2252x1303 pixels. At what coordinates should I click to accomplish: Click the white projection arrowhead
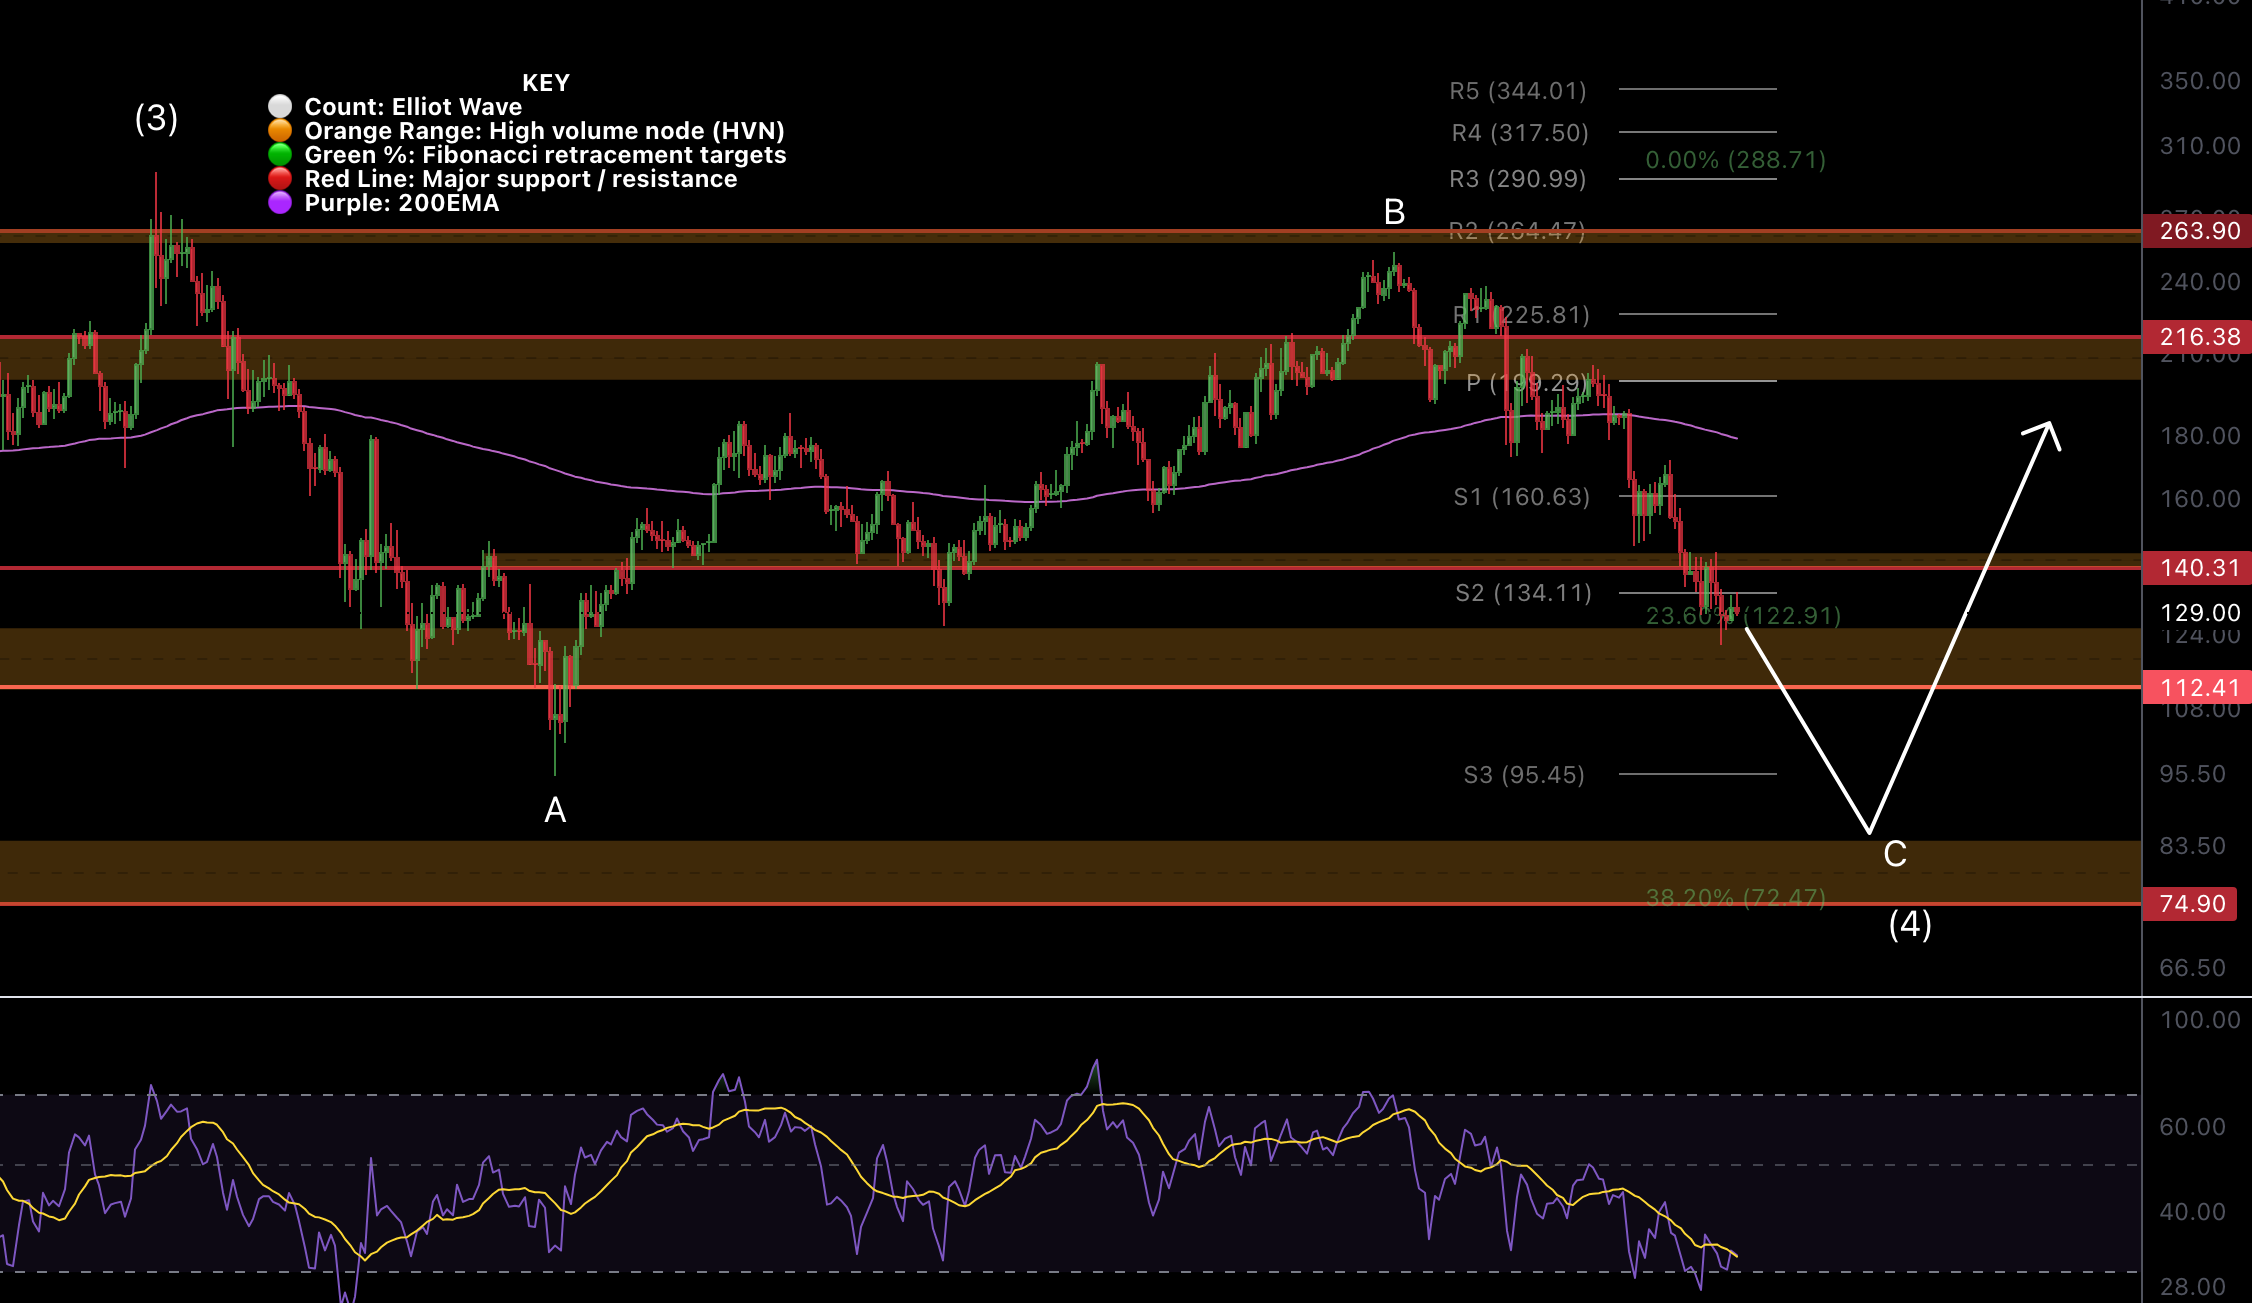(x=2048, y=431)
